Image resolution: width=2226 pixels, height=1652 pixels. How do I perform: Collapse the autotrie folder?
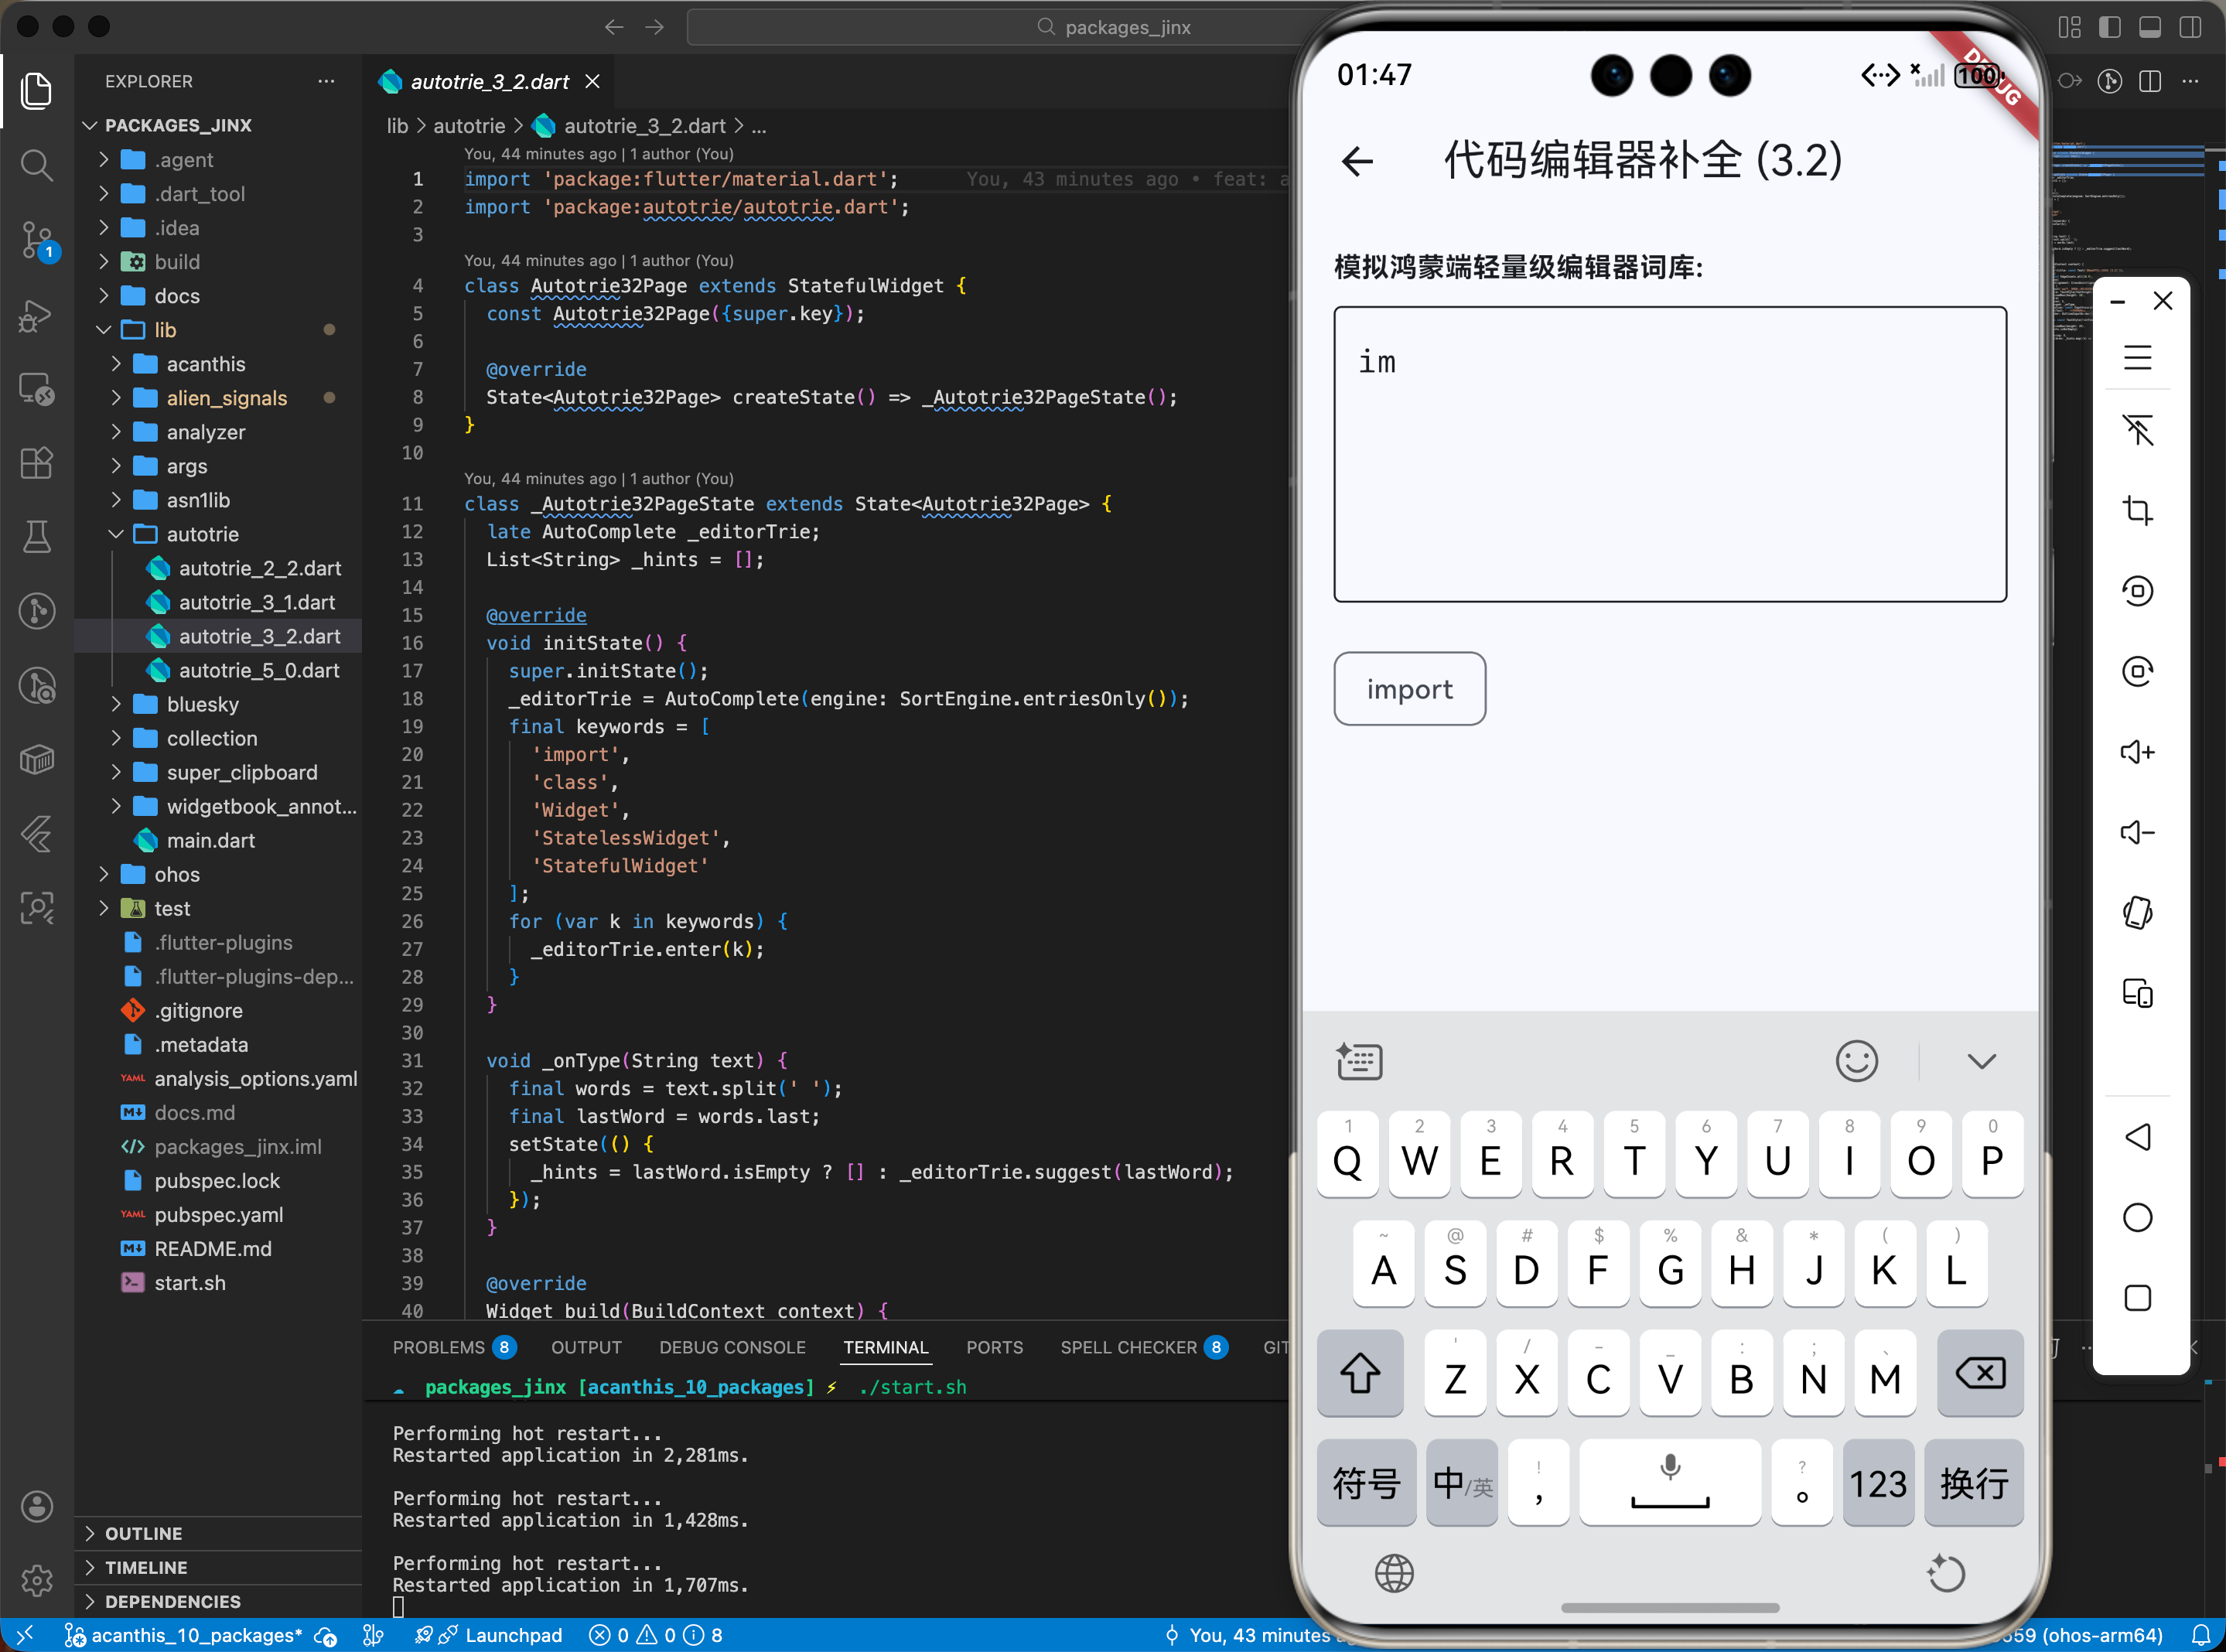click(x=202, y=534)
